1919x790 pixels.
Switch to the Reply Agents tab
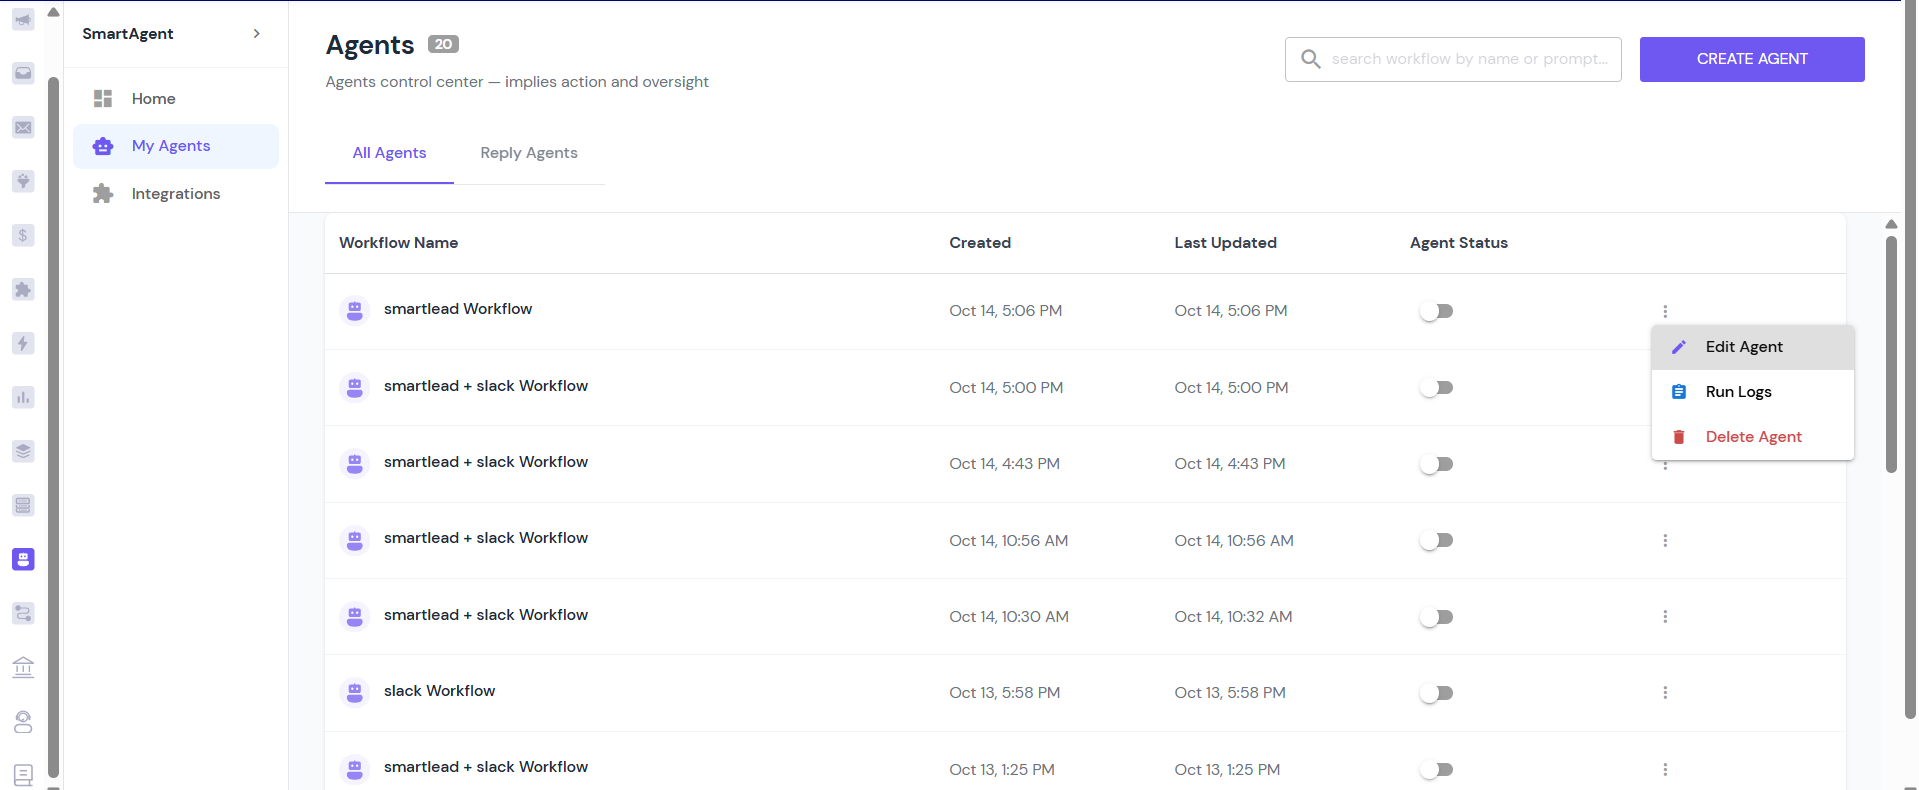point(529,153)
